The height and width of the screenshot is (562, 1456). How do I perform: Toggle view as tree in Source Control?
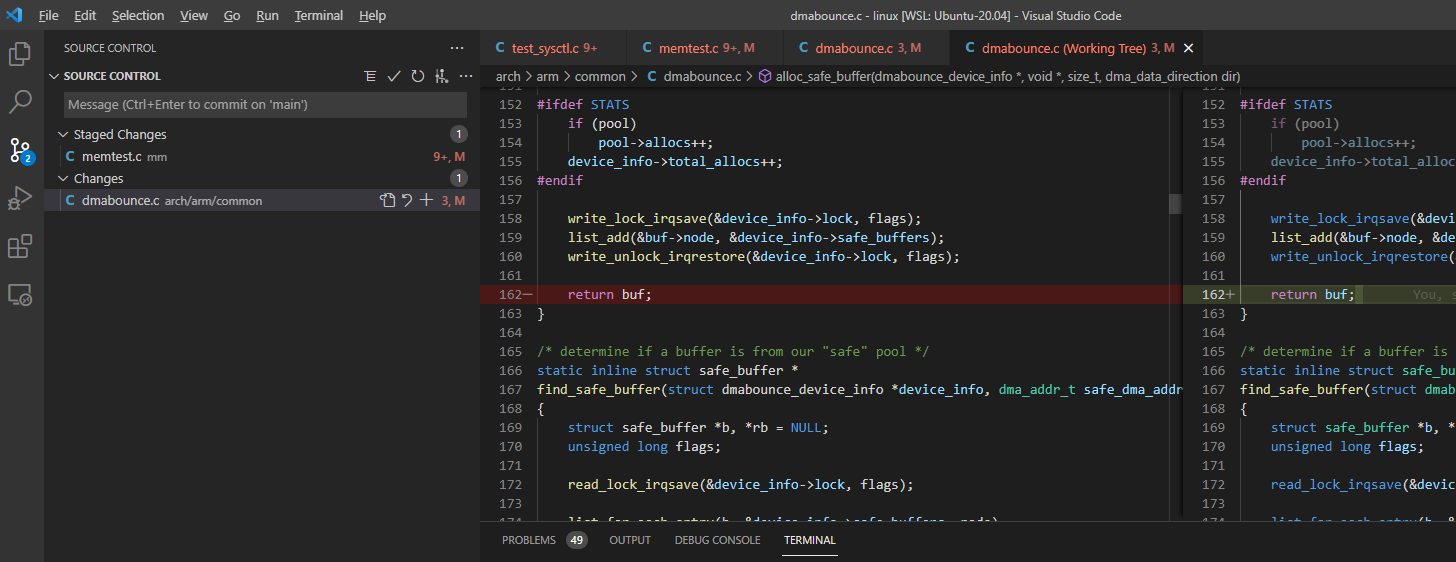[x=370, y=76]
